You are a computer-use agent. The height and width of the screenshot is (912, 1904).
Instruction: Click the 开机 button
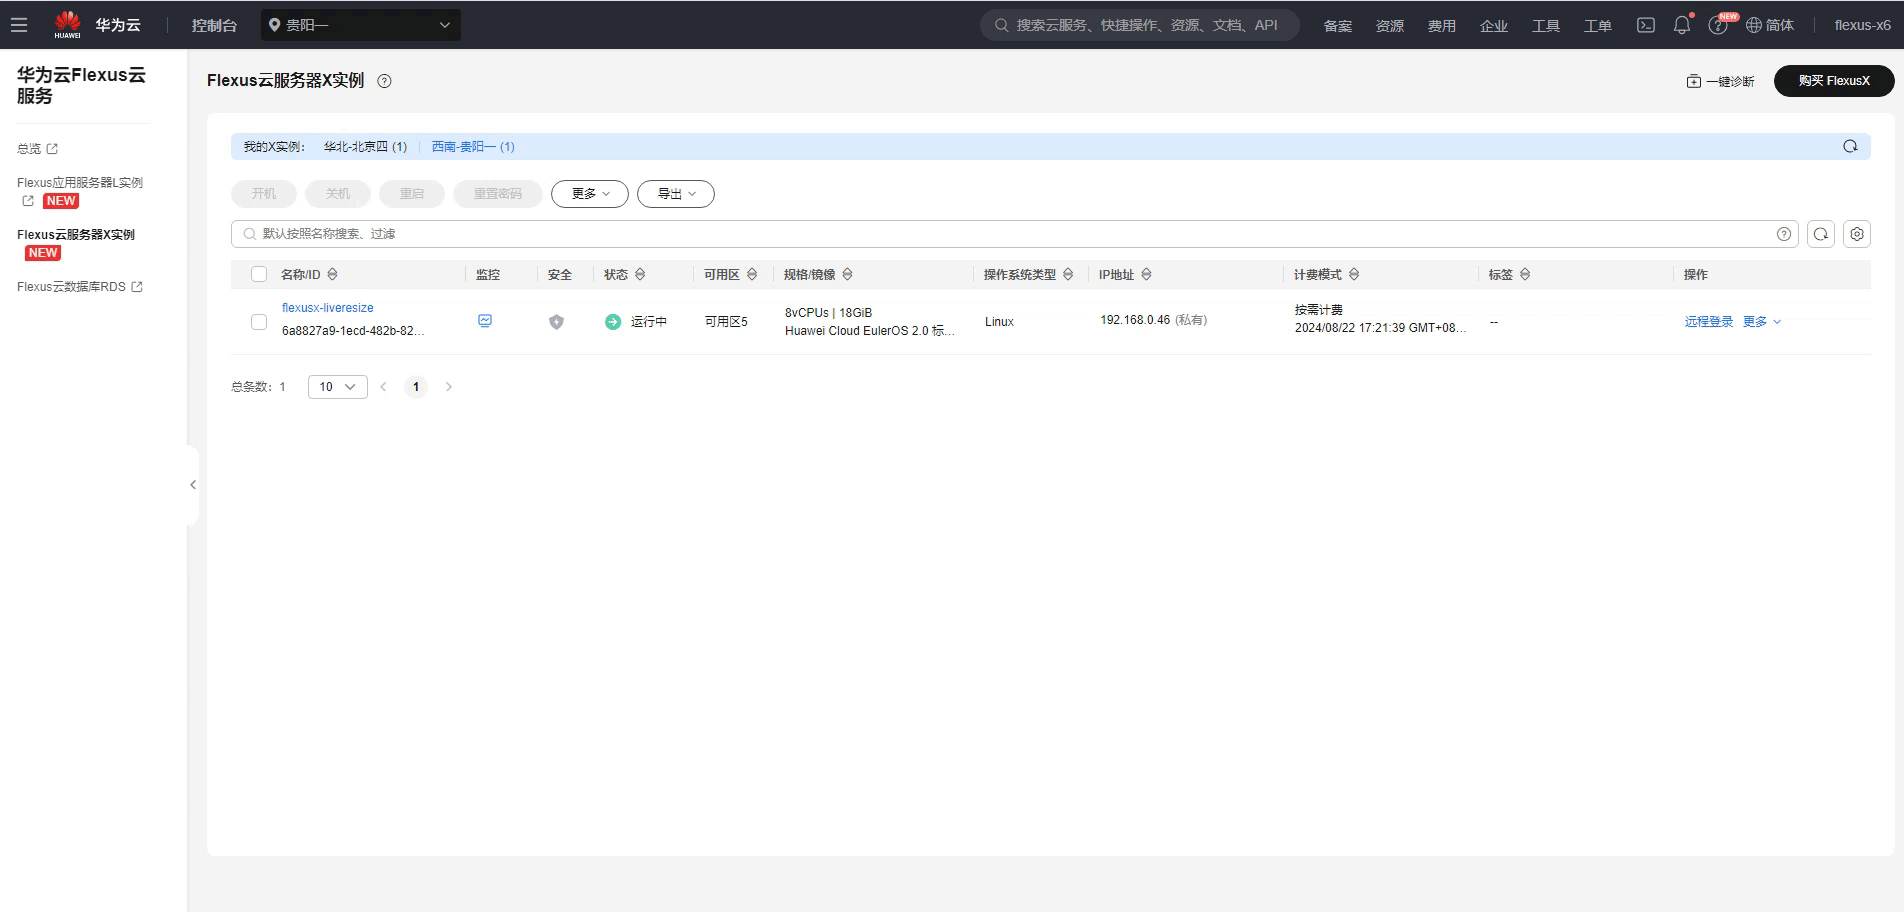click(x=264, y=194)
